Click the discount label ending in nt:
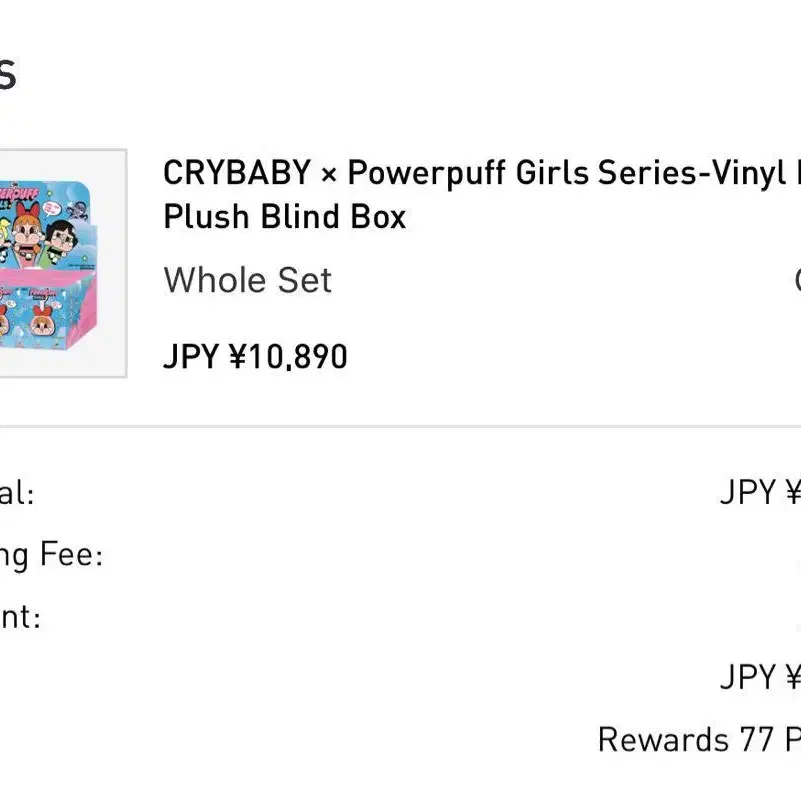 click(20, 617)
